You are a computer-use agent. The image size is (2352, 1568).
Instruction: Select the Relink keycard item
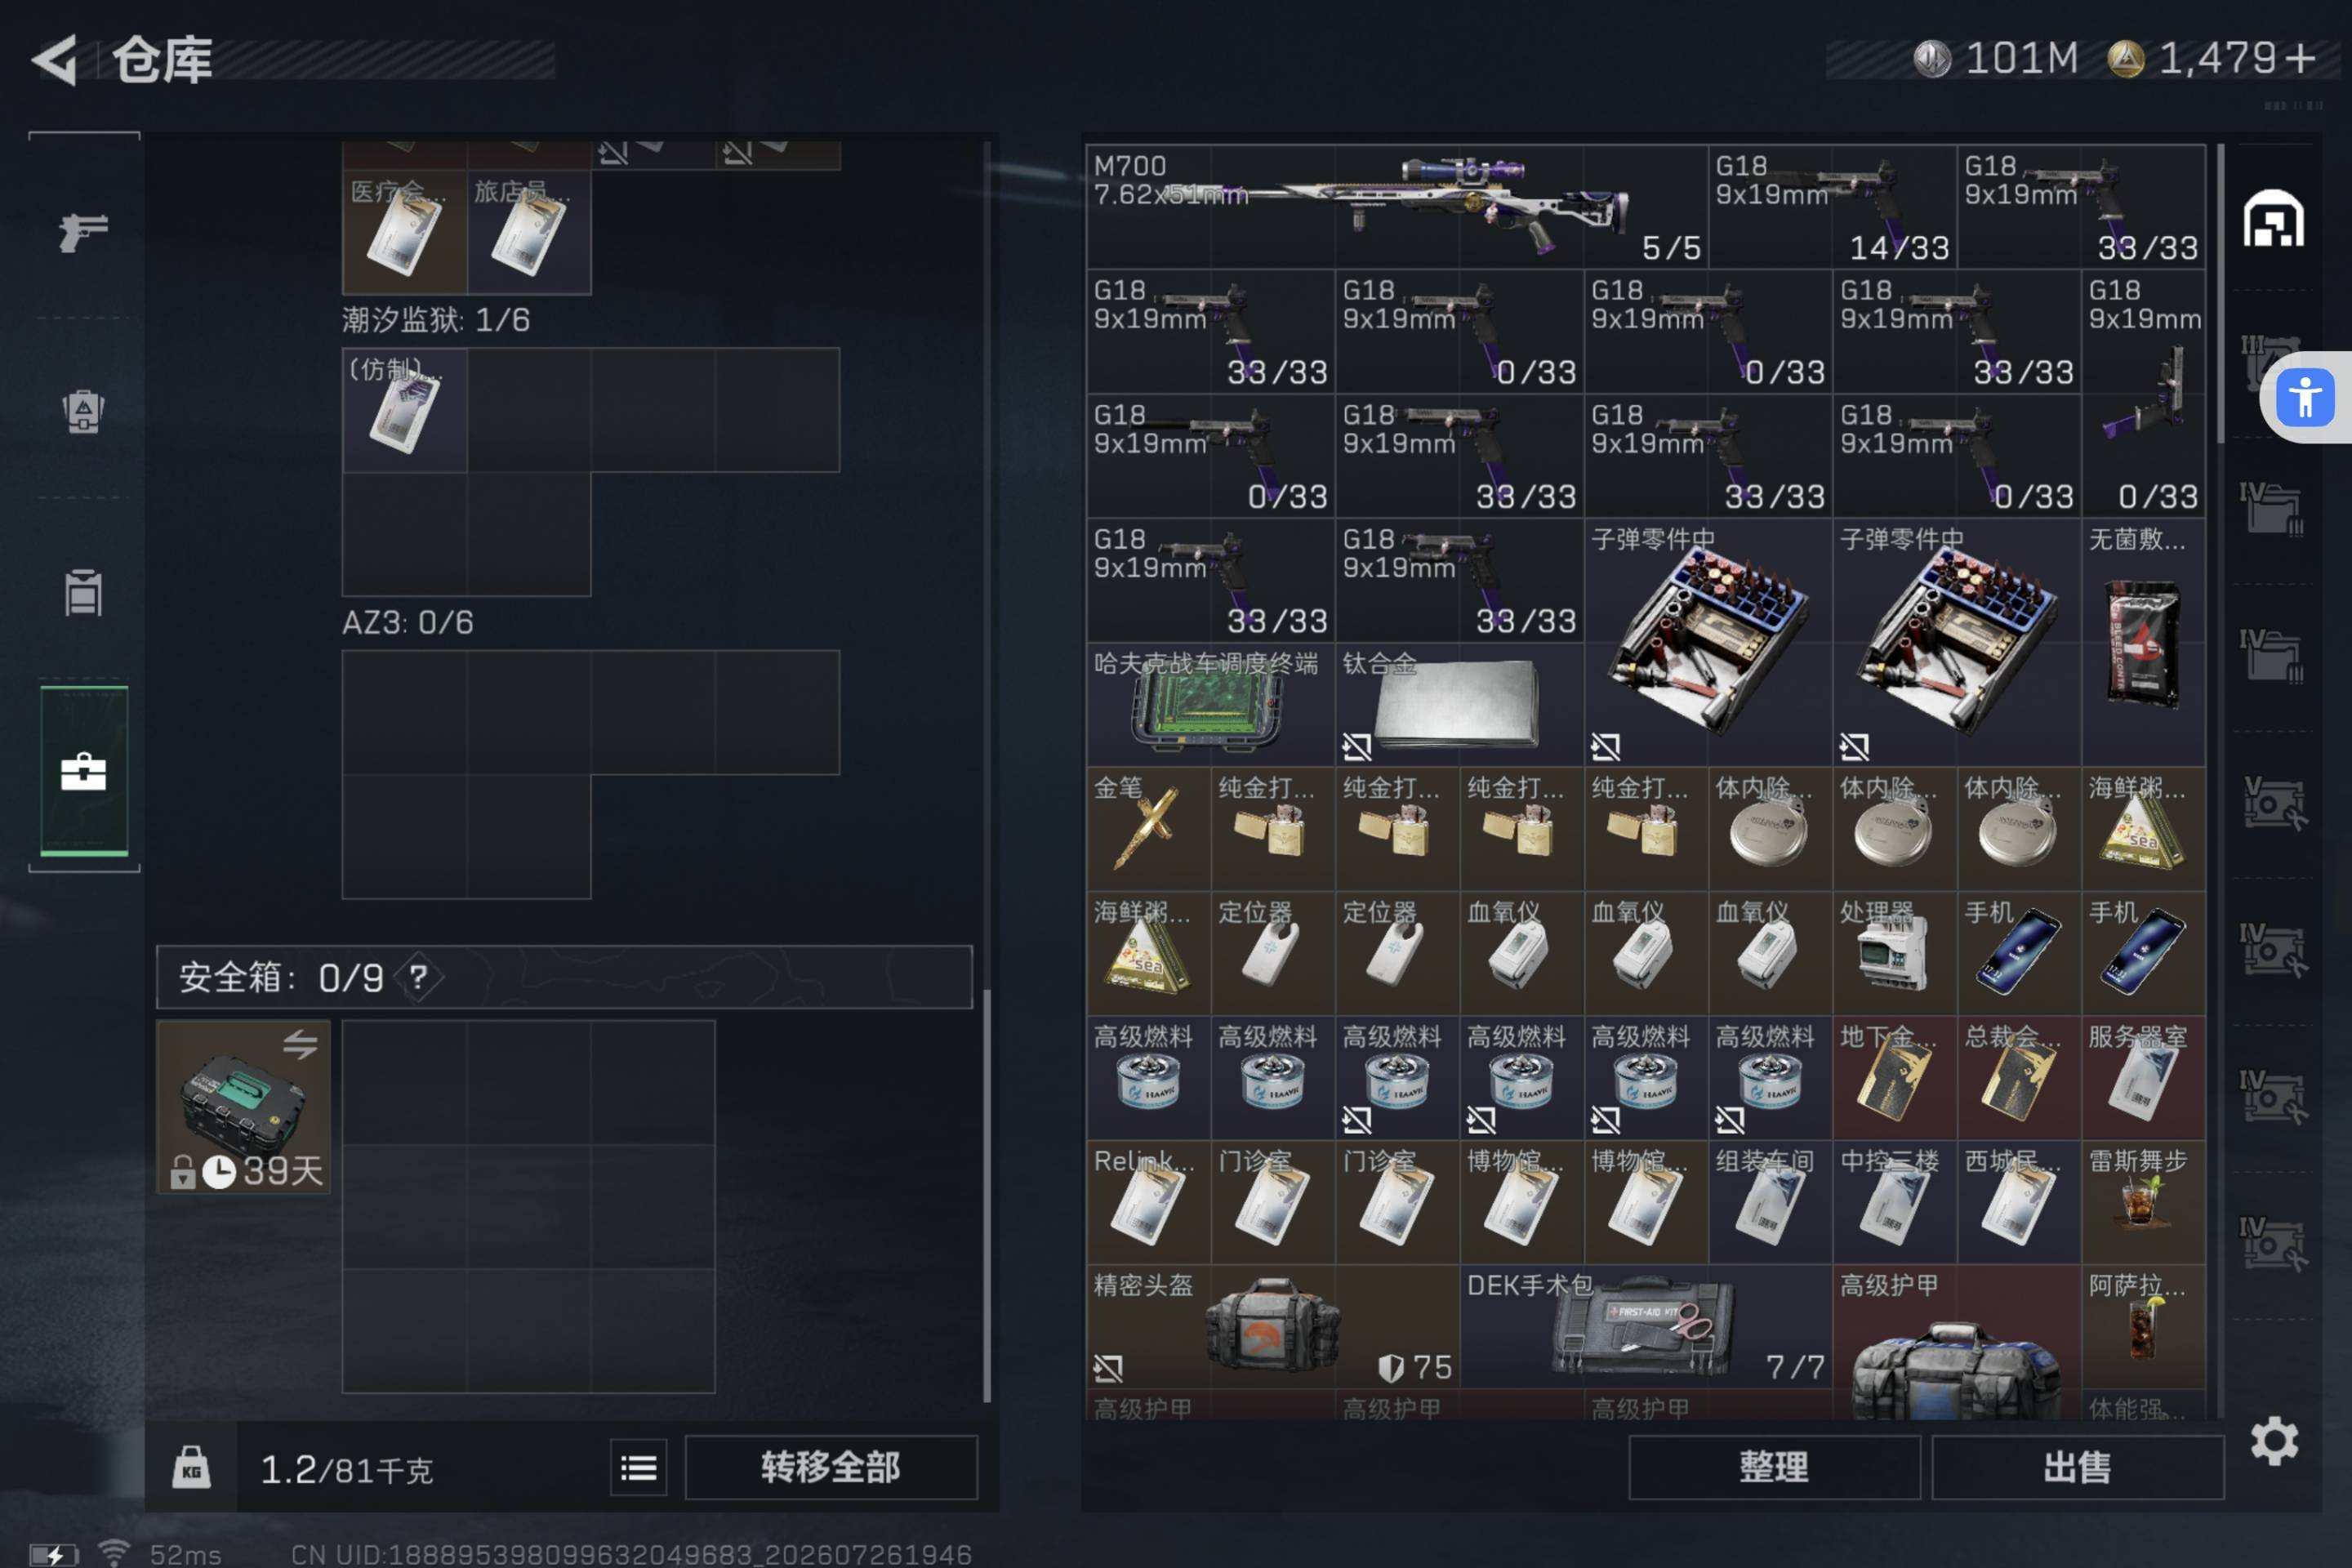[1149, 1202]
